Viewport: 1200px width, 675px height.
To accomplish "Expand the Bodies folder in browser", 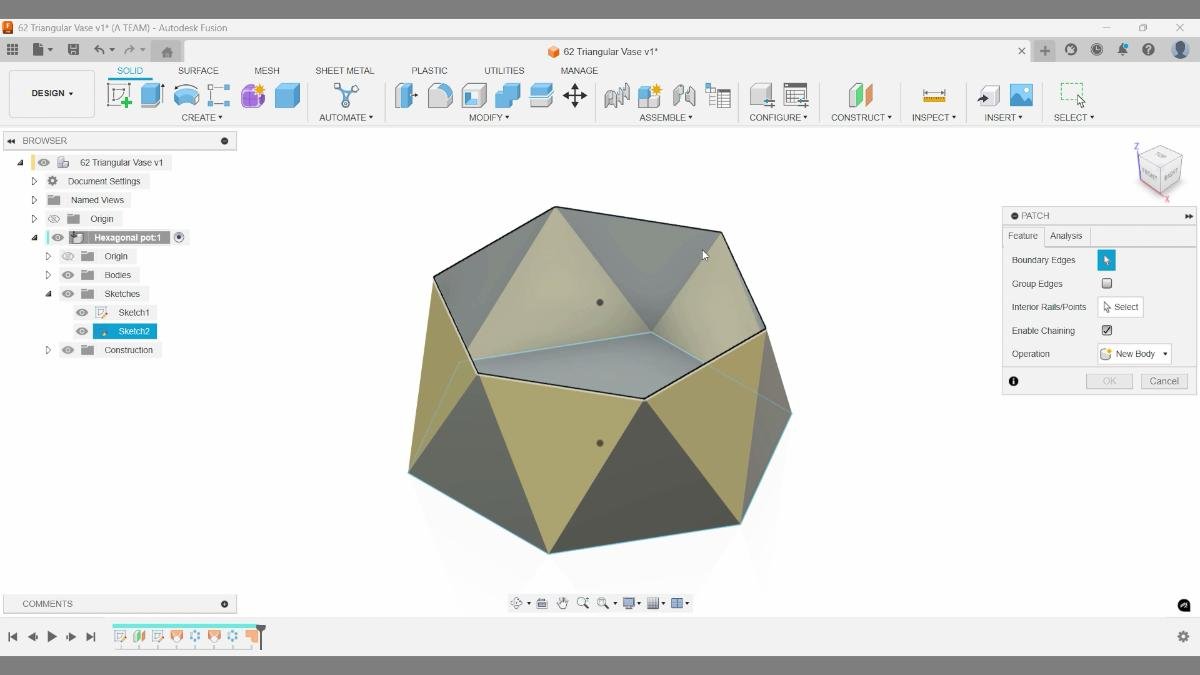I will (47, 274).
